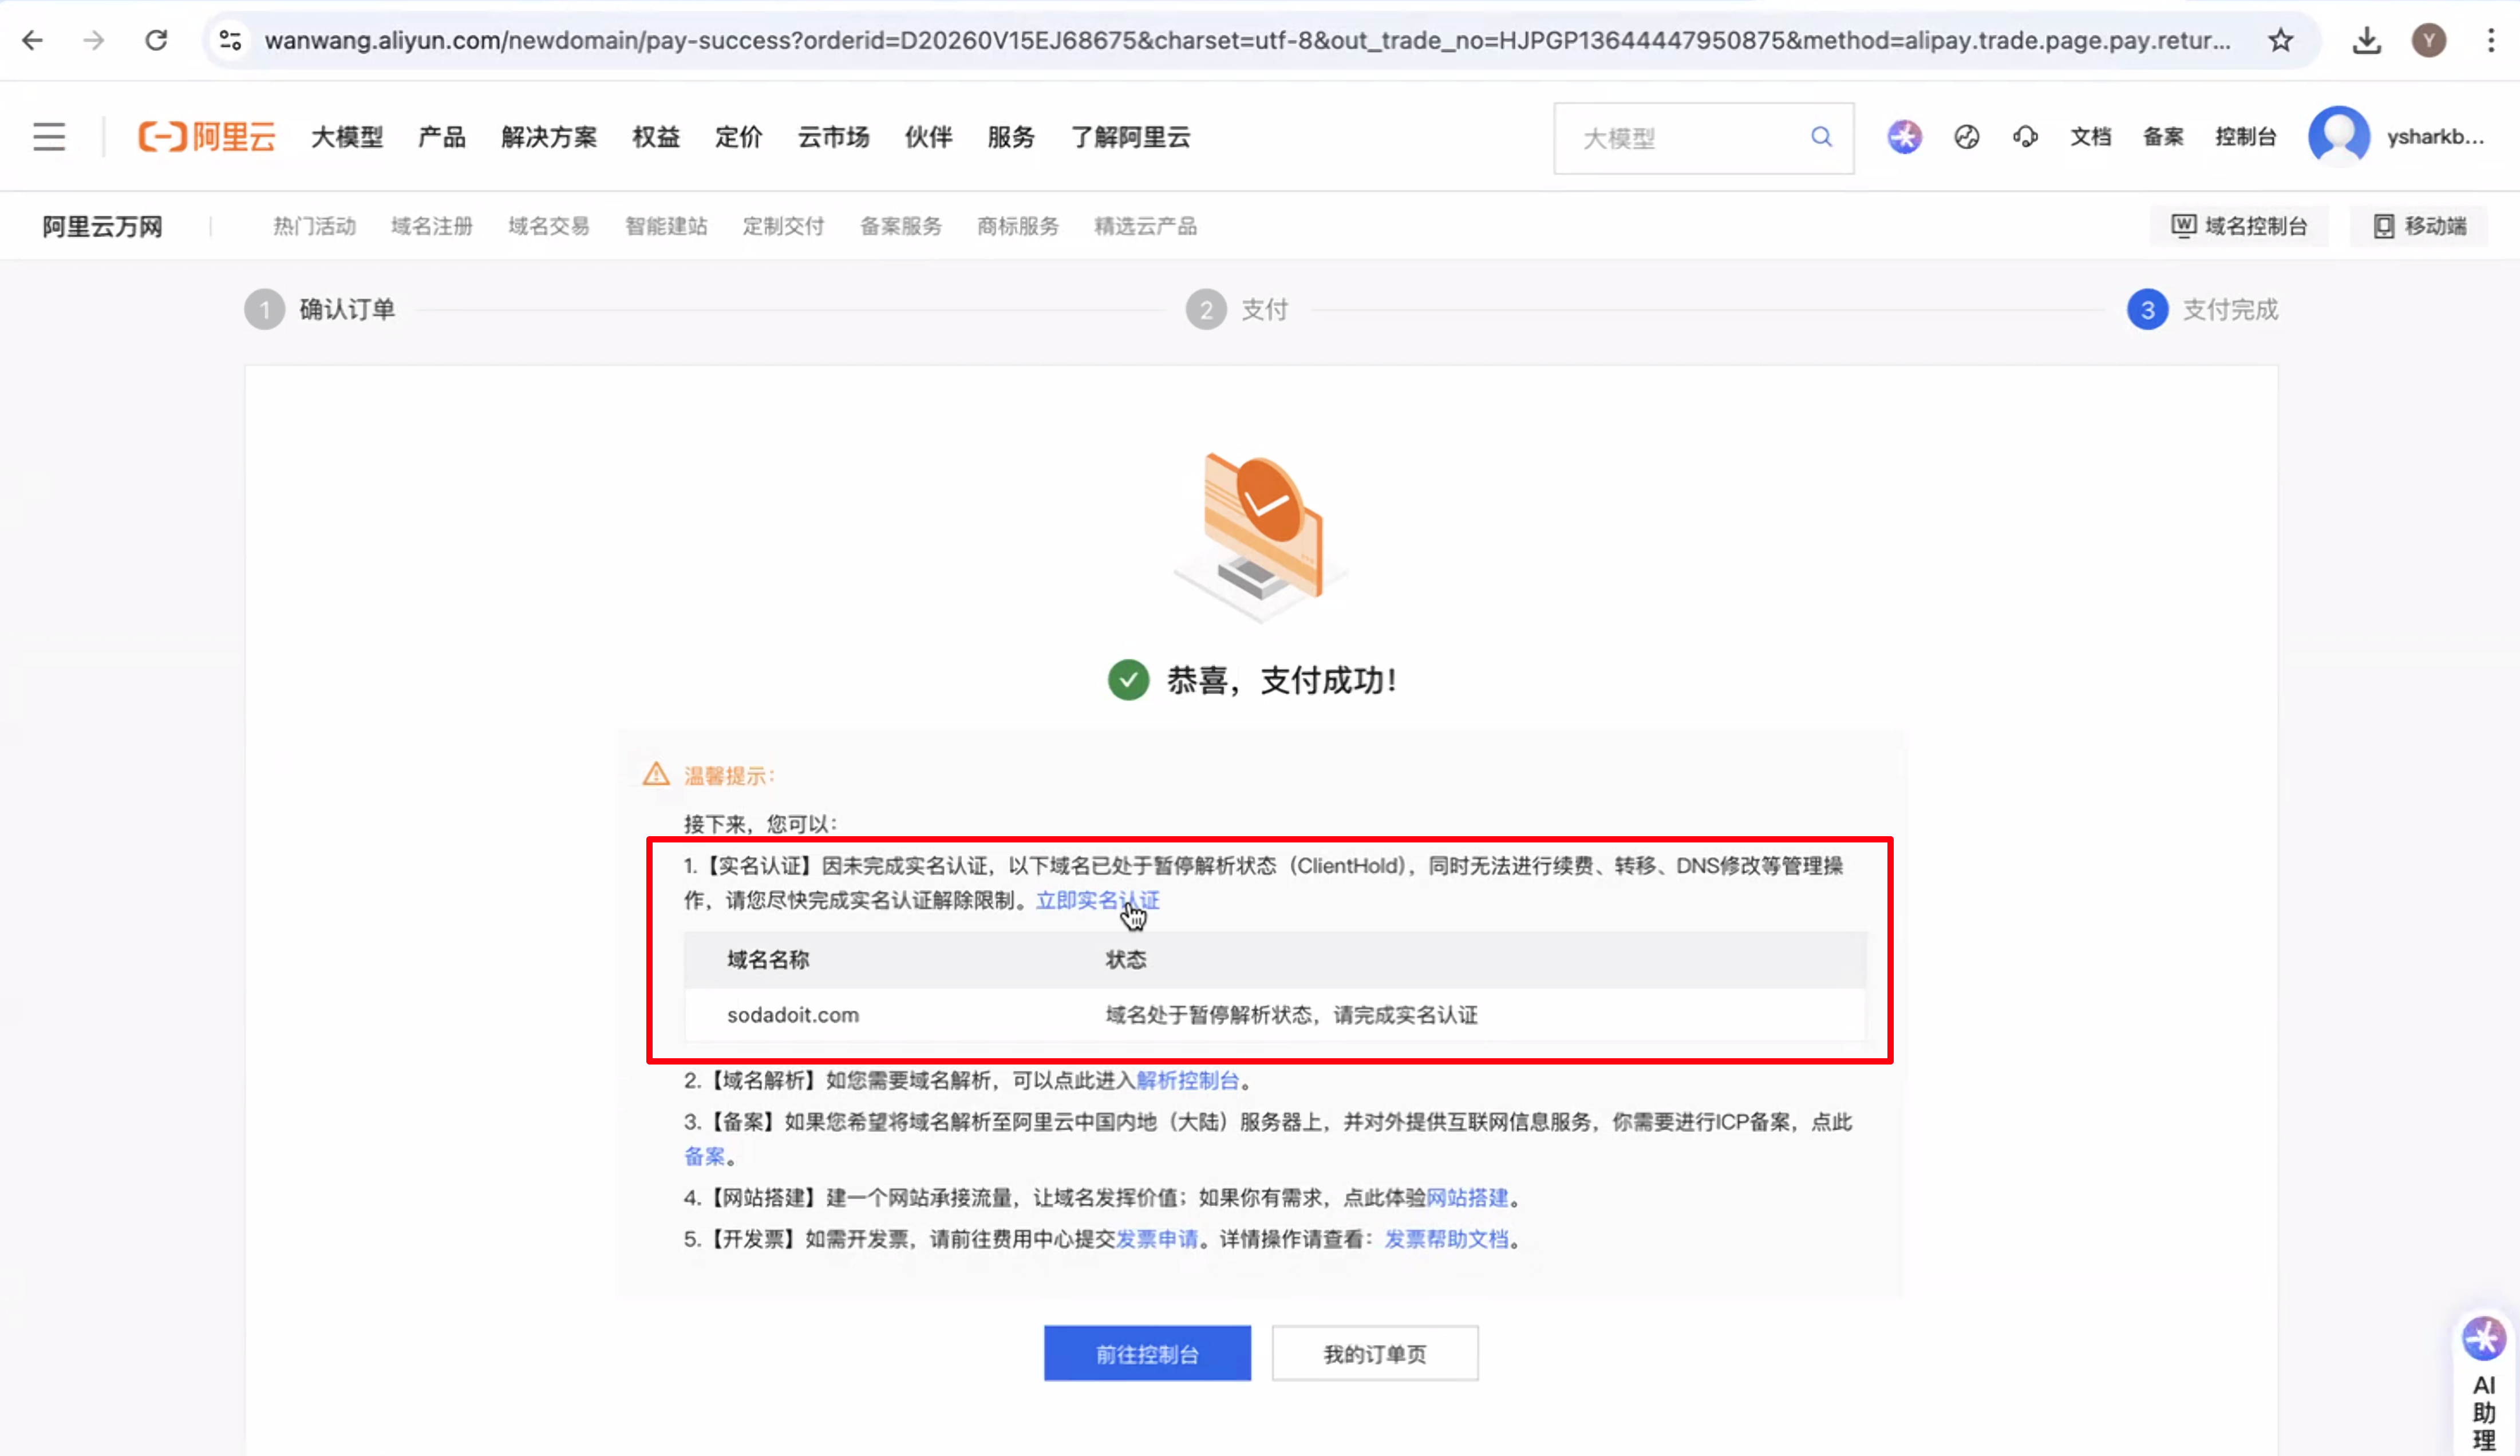
Task: Open 备案 in the top header
Action: point(2163,137)
